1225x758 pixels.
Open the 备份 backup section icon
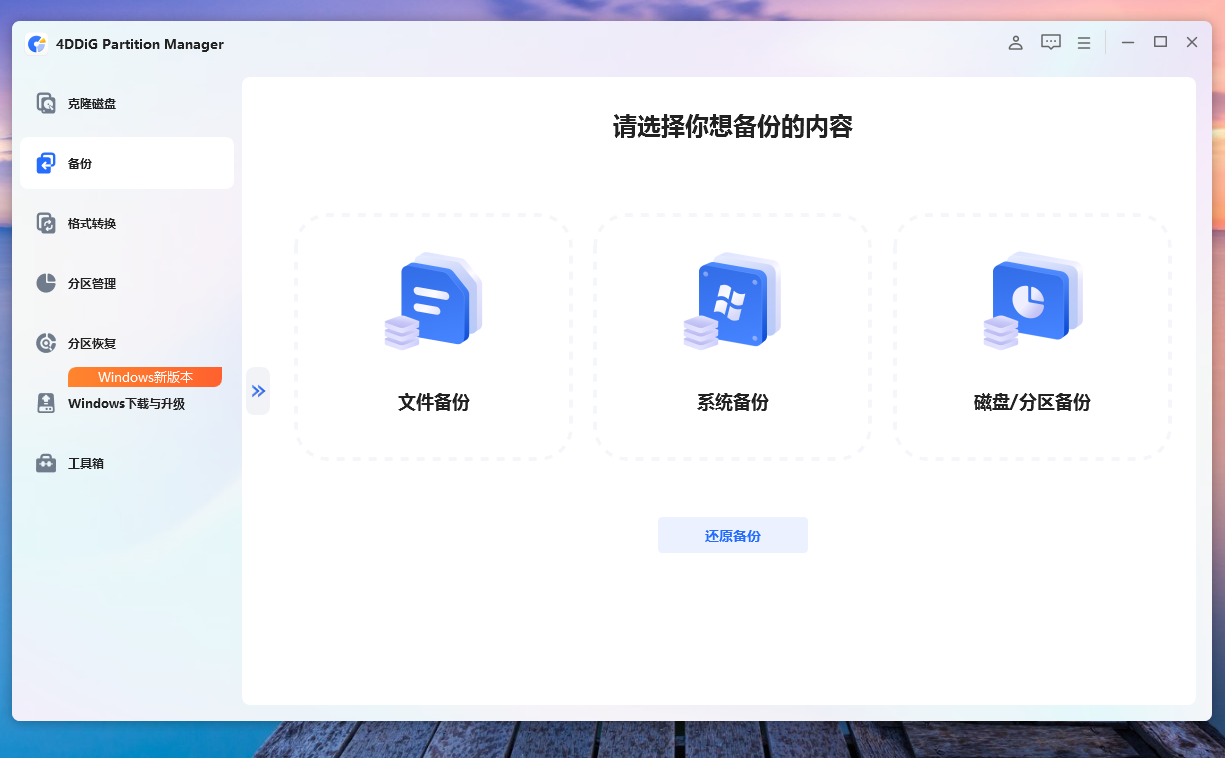click(x=46, y=162)
